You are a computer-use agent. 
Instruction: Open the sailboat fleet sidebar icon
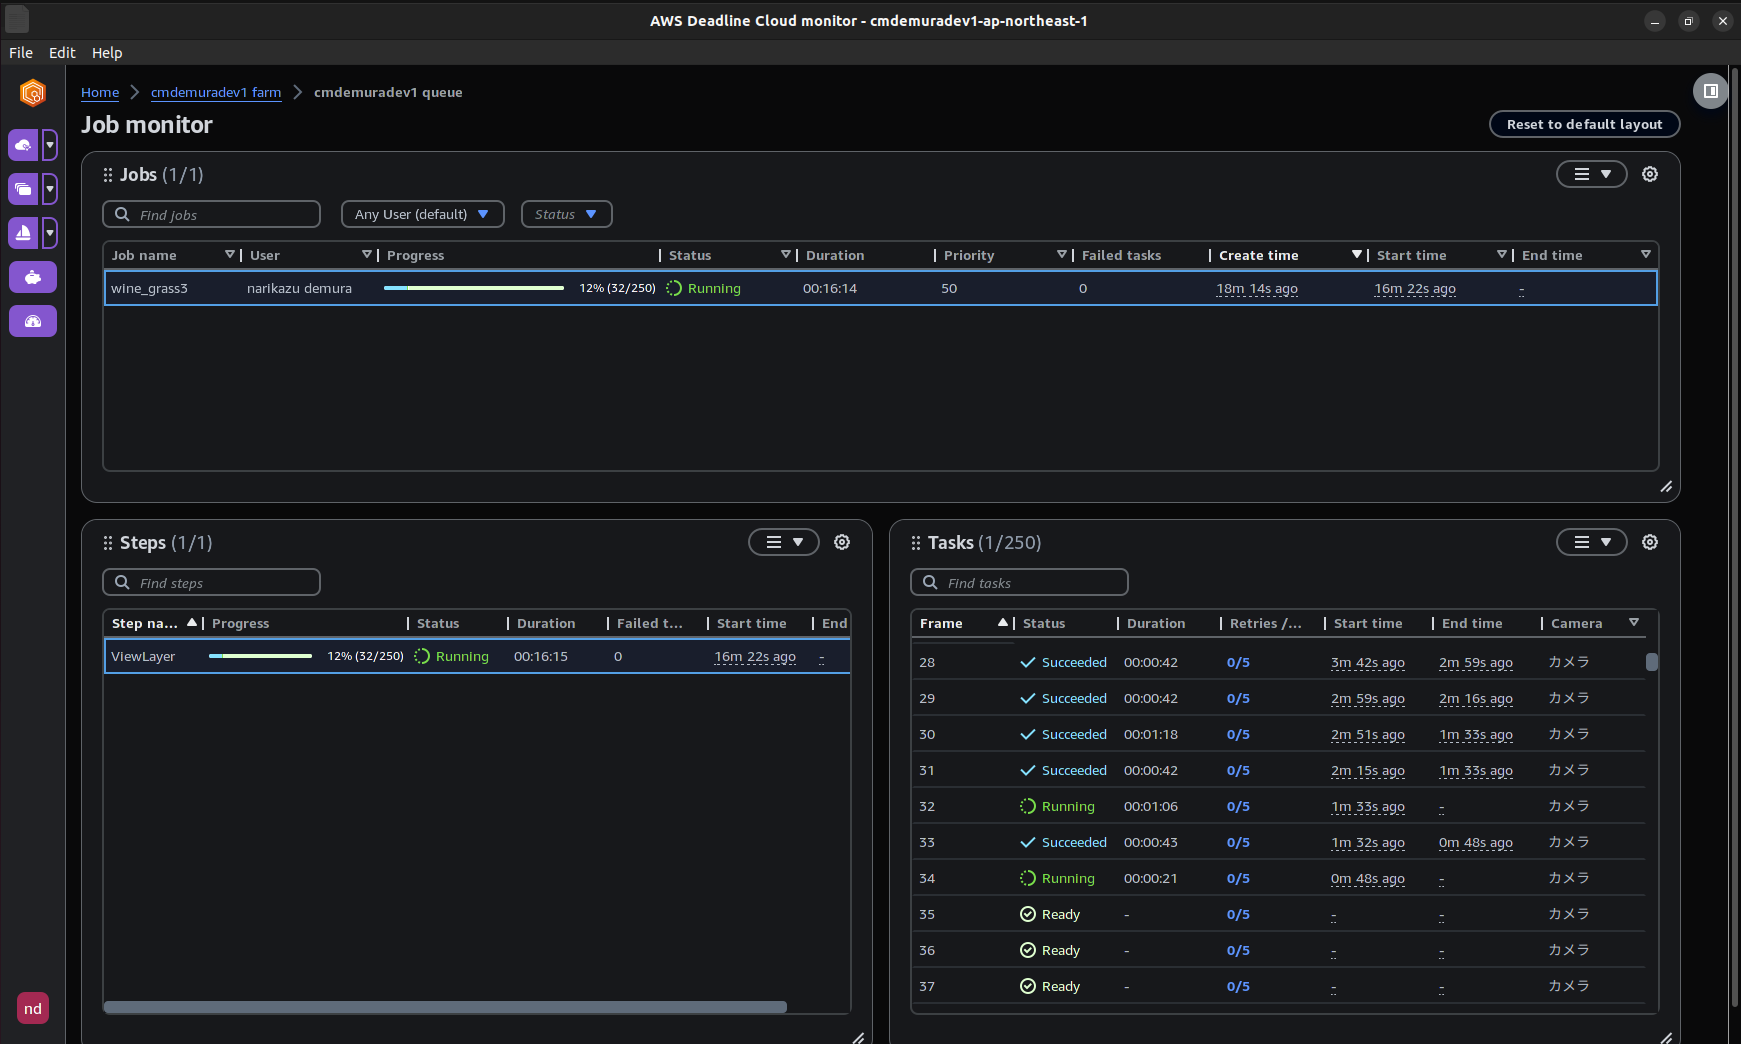point(23,233)
